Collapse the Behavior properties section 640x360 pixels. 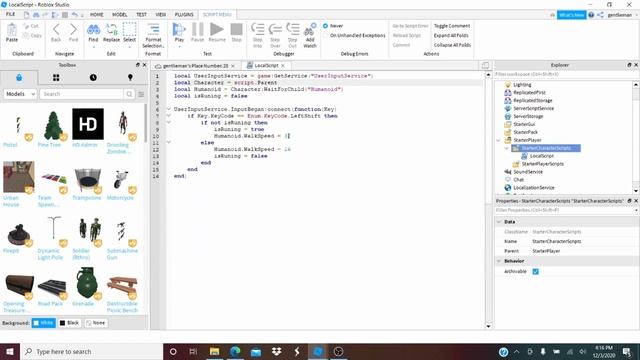tap(499, 261)
